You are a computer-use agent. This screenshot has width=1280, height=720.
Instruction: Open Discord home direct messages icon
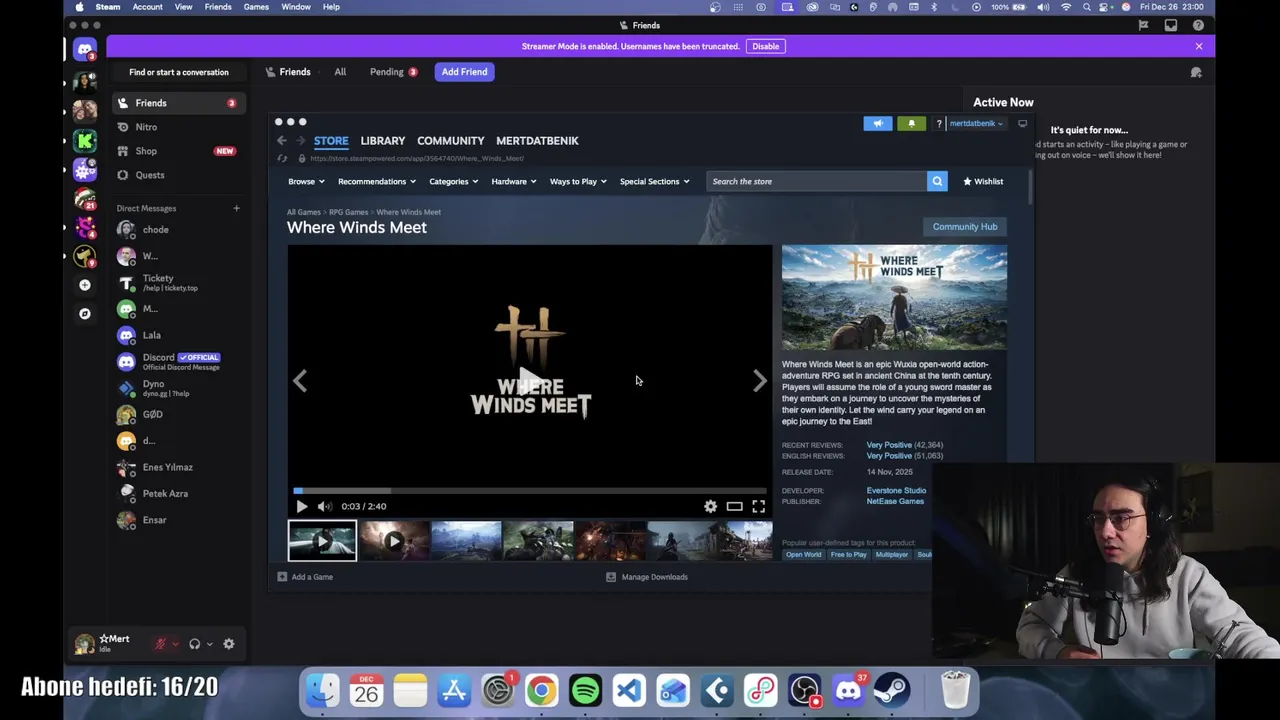click(85, 48)
